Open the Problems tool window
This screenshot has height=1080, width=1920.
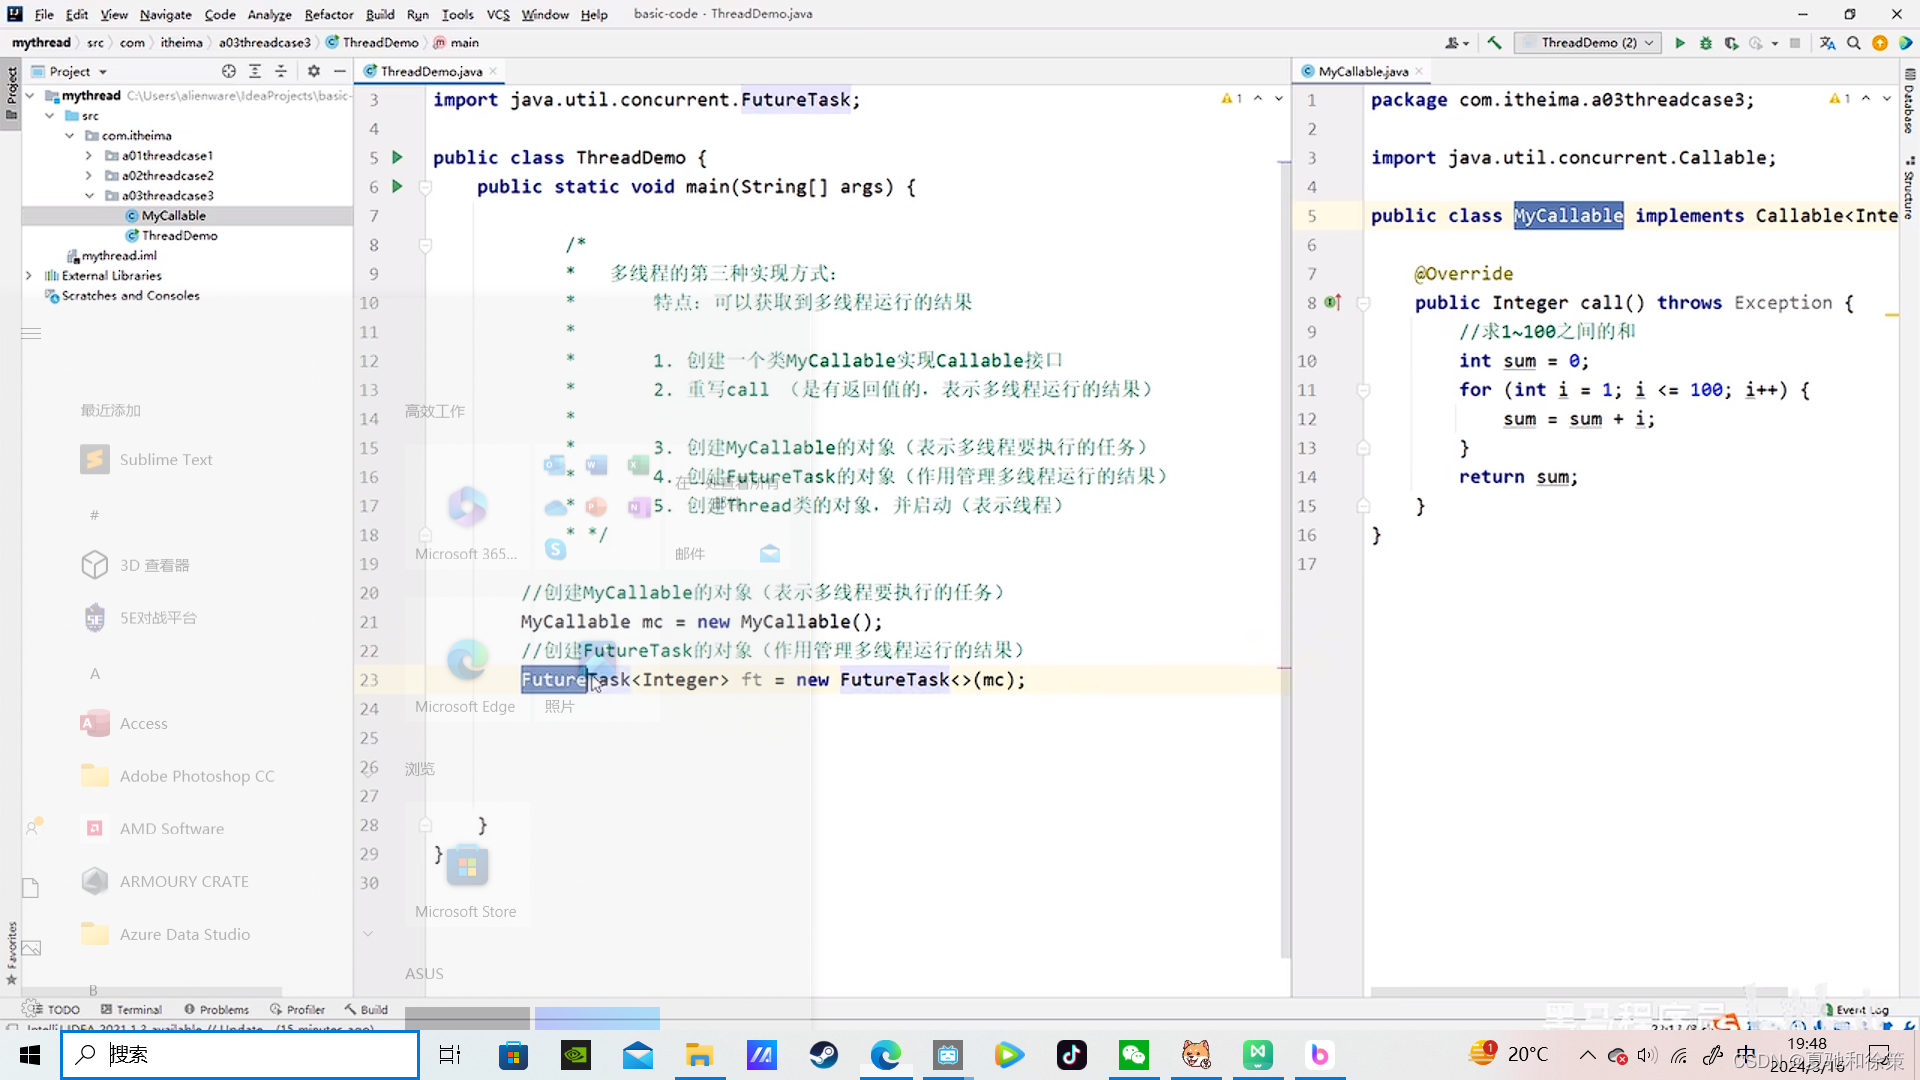click(217, 1009)
